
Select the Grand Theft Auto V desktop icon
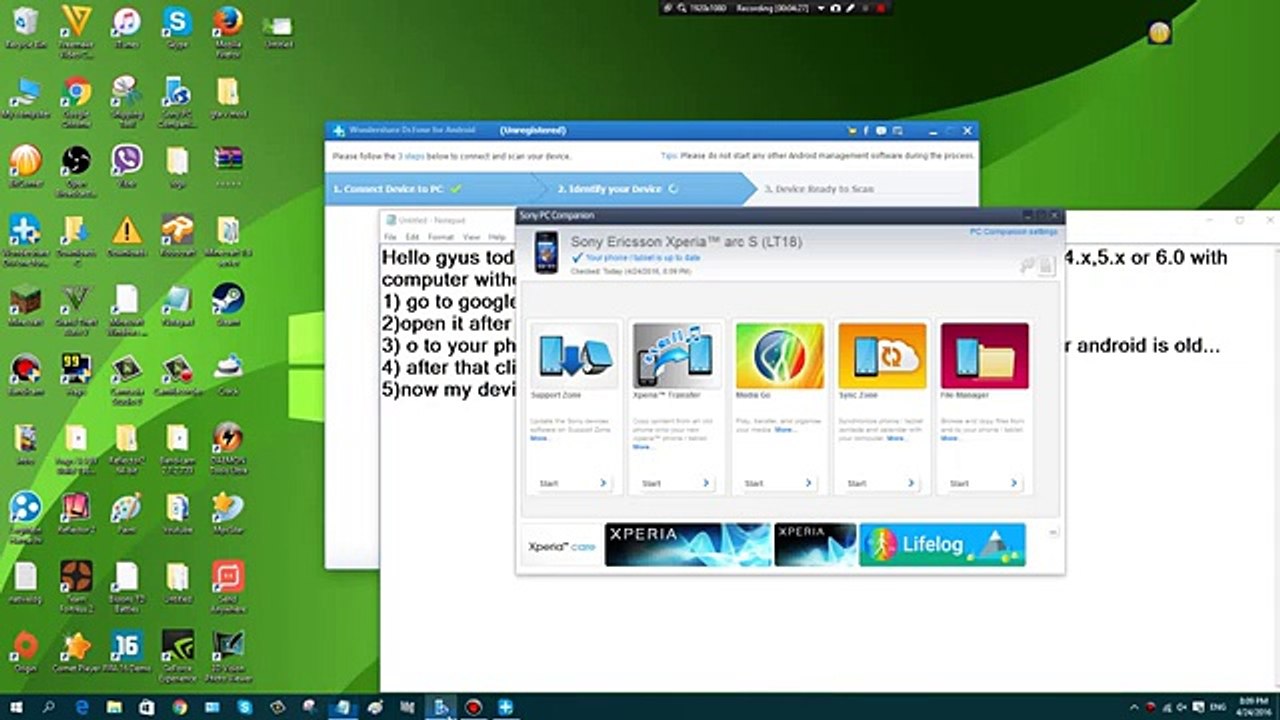click(x=76, y=308)
